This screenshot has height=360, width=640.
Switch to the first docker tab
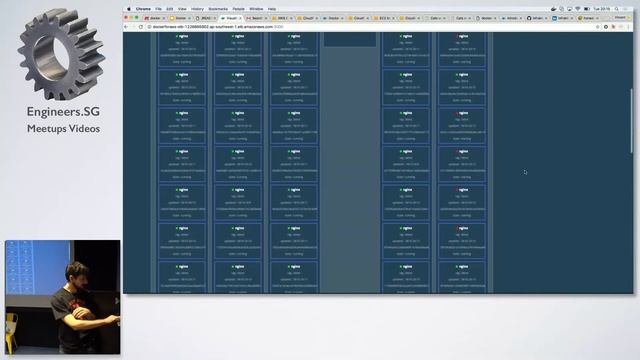(x=155, y=18)
